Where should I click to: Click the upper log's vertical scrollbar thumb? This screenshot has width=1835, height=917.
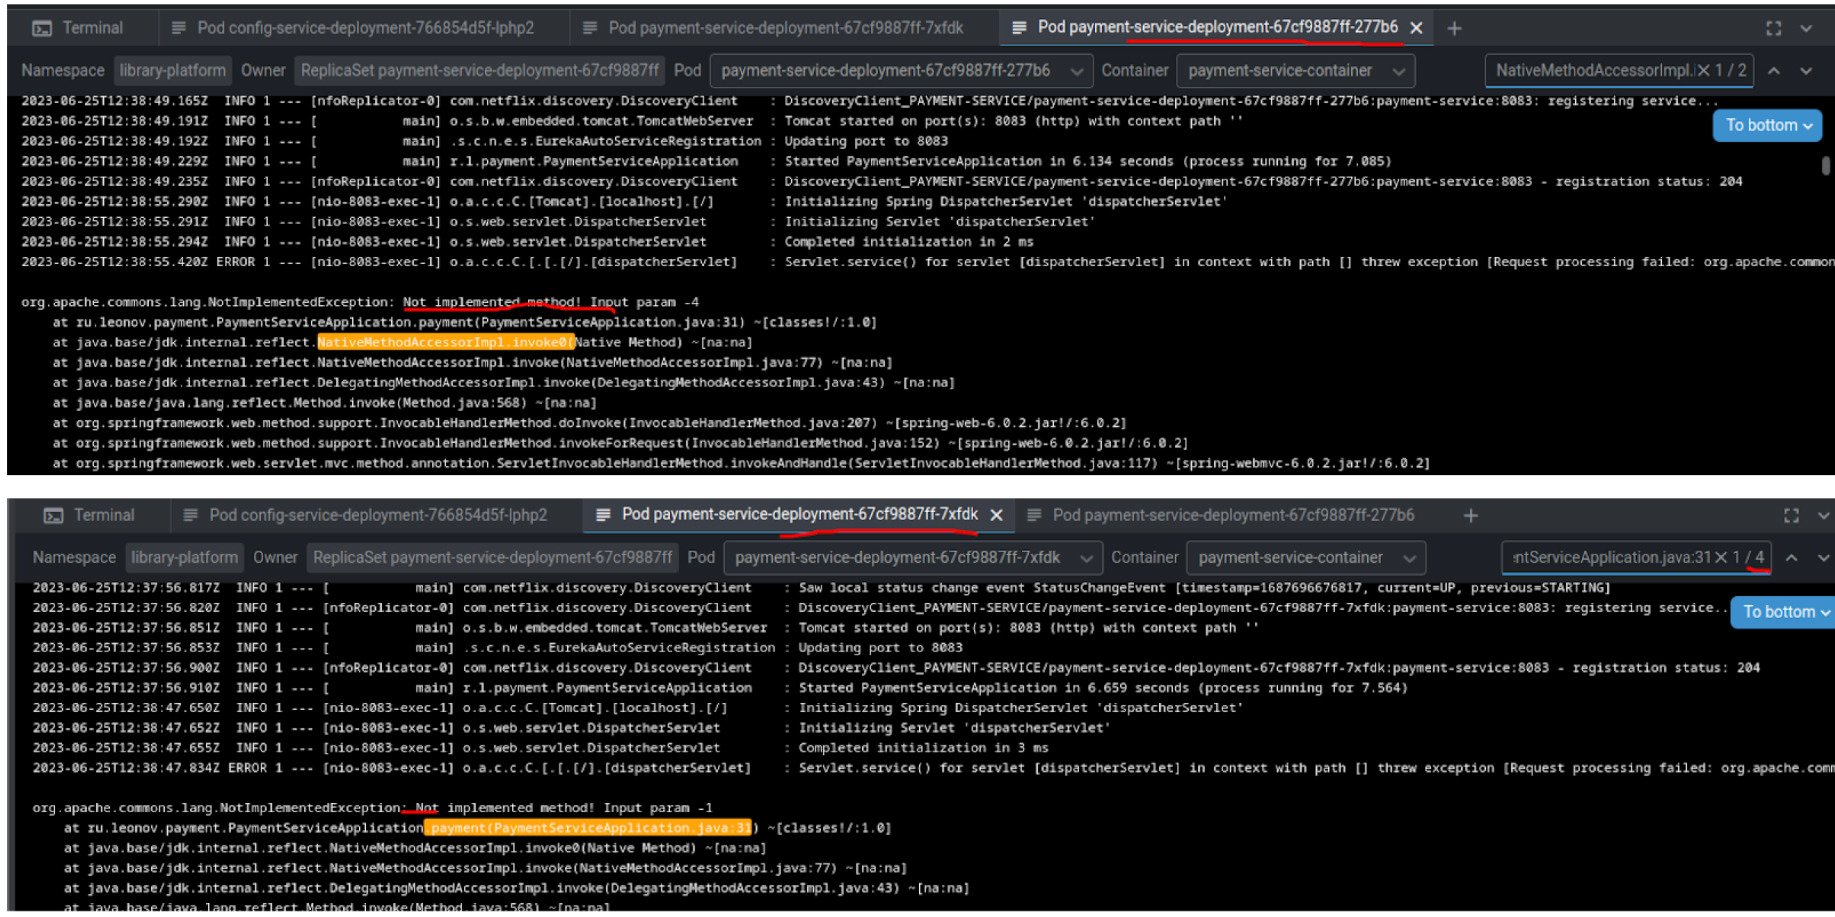click(1826, 166)
